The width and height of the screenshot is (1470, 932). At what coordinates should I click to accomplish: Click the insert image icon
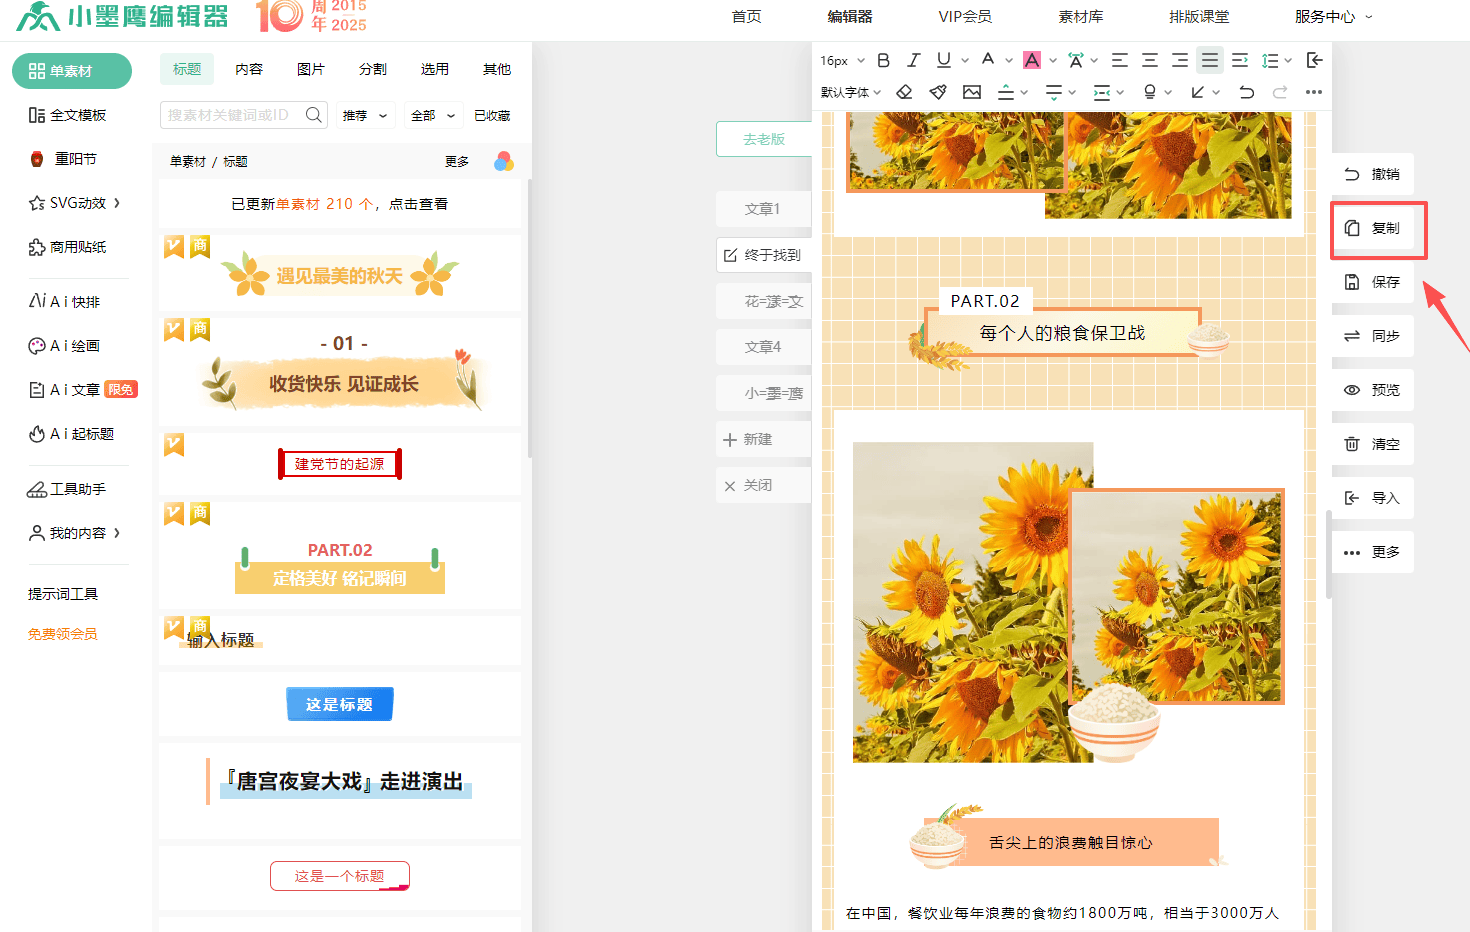pos(972,92)
